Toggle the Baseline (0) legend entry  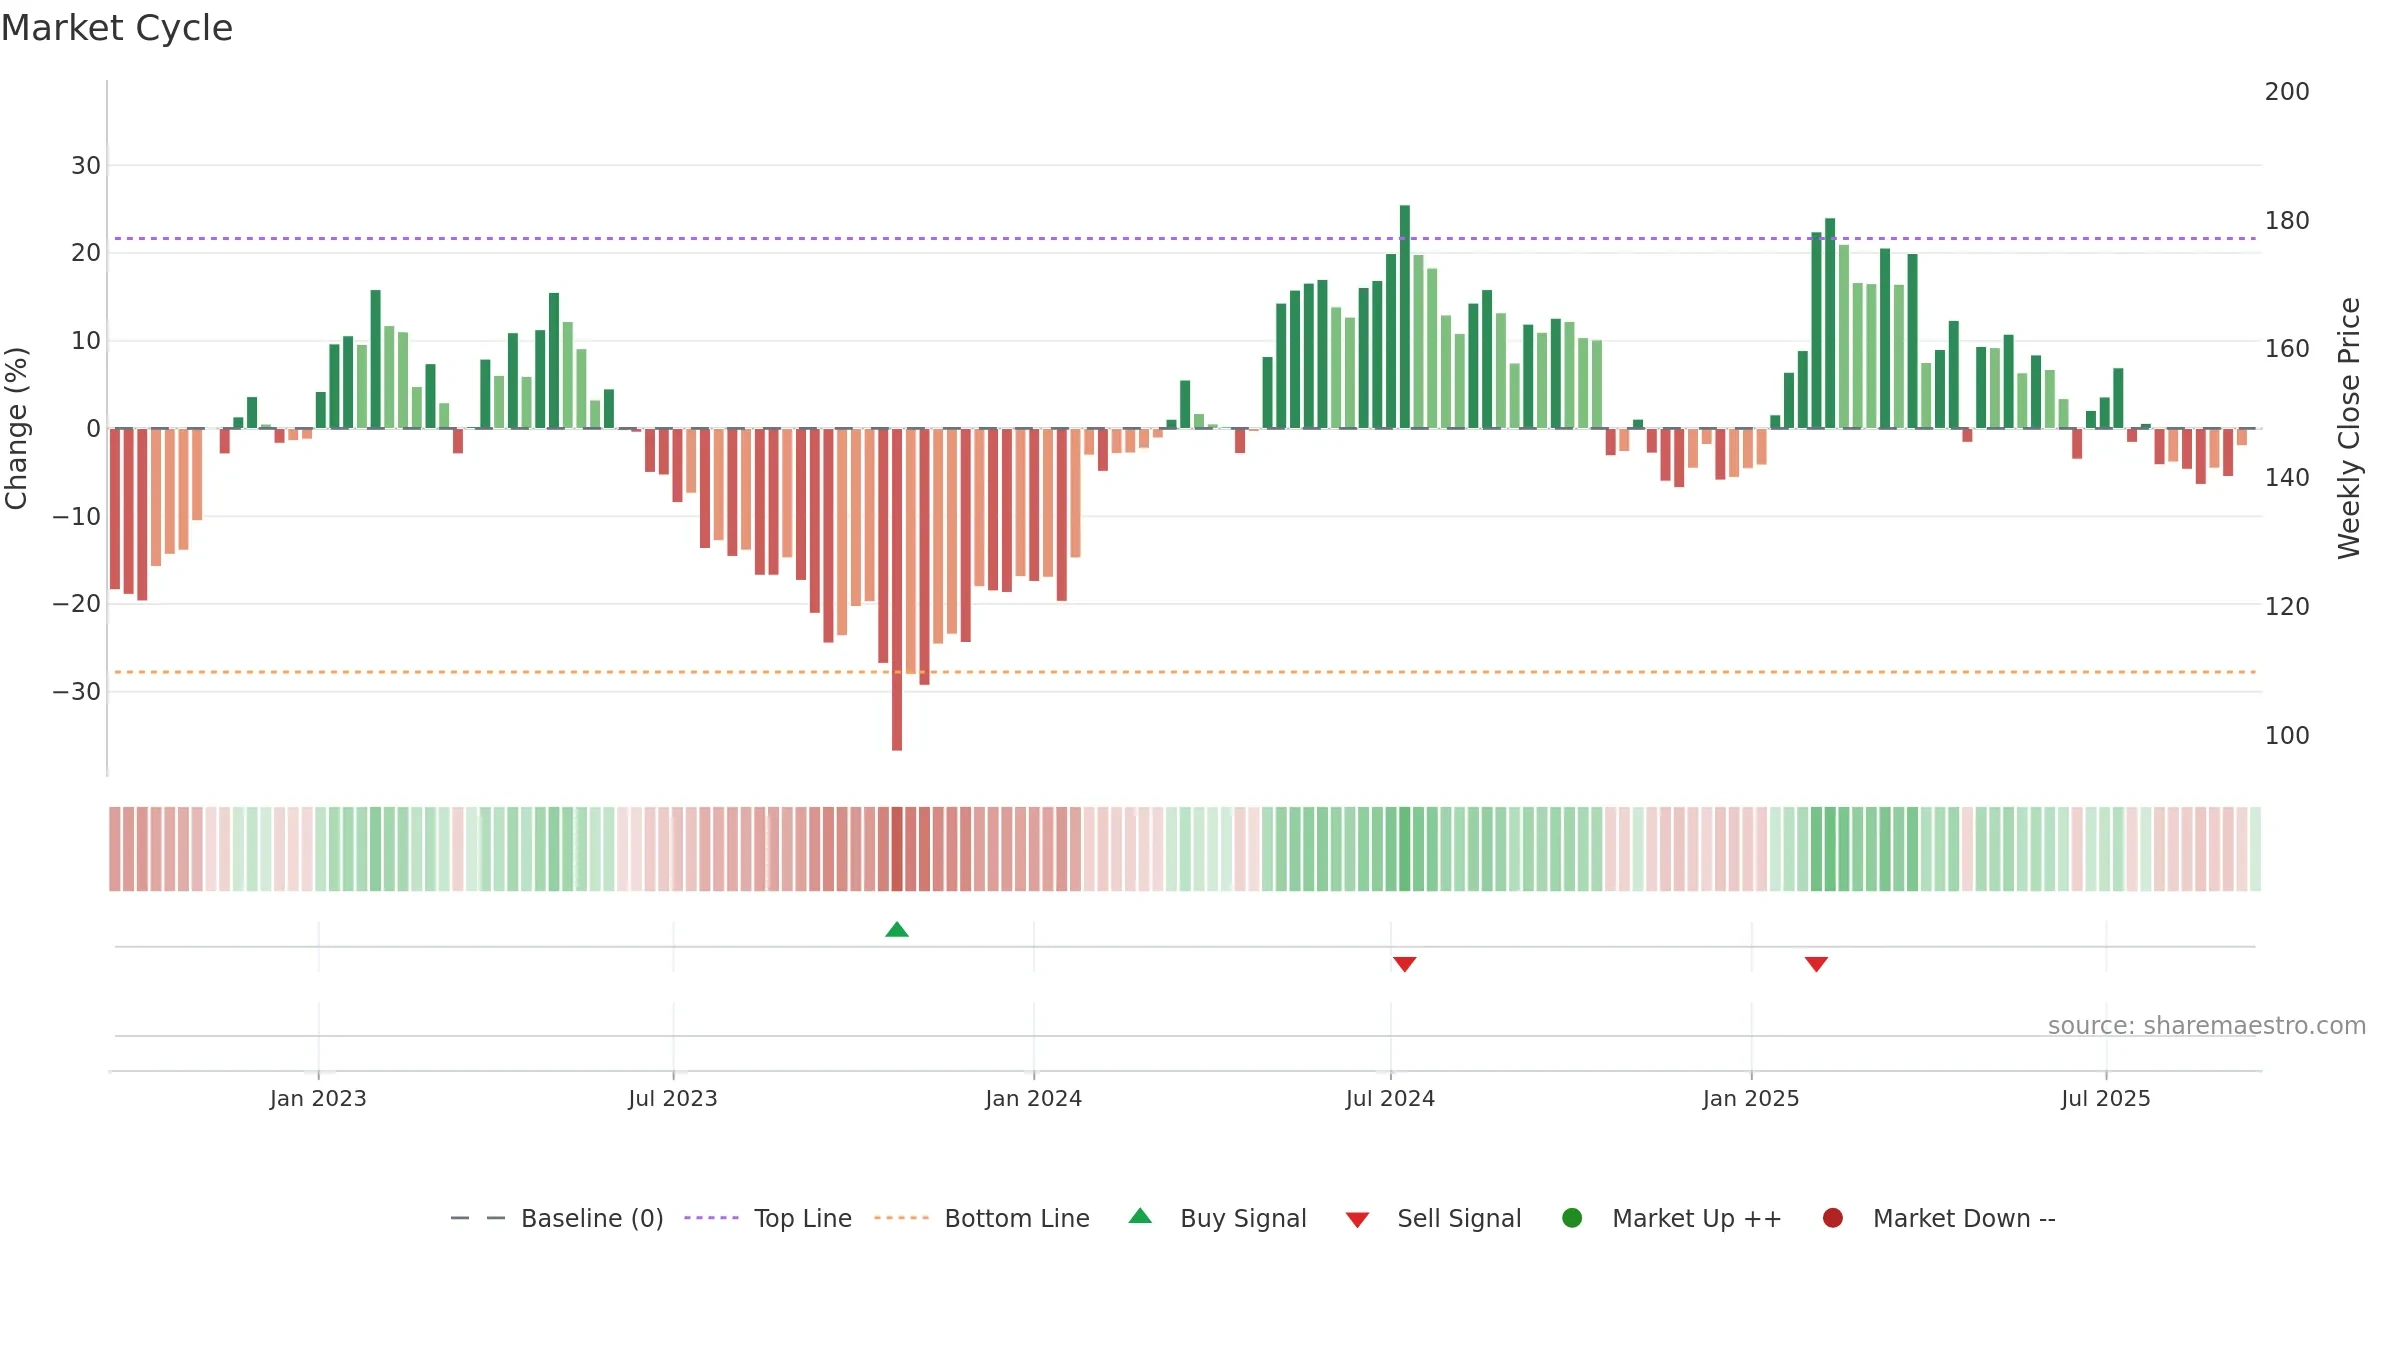click(x=557, y=1218)
